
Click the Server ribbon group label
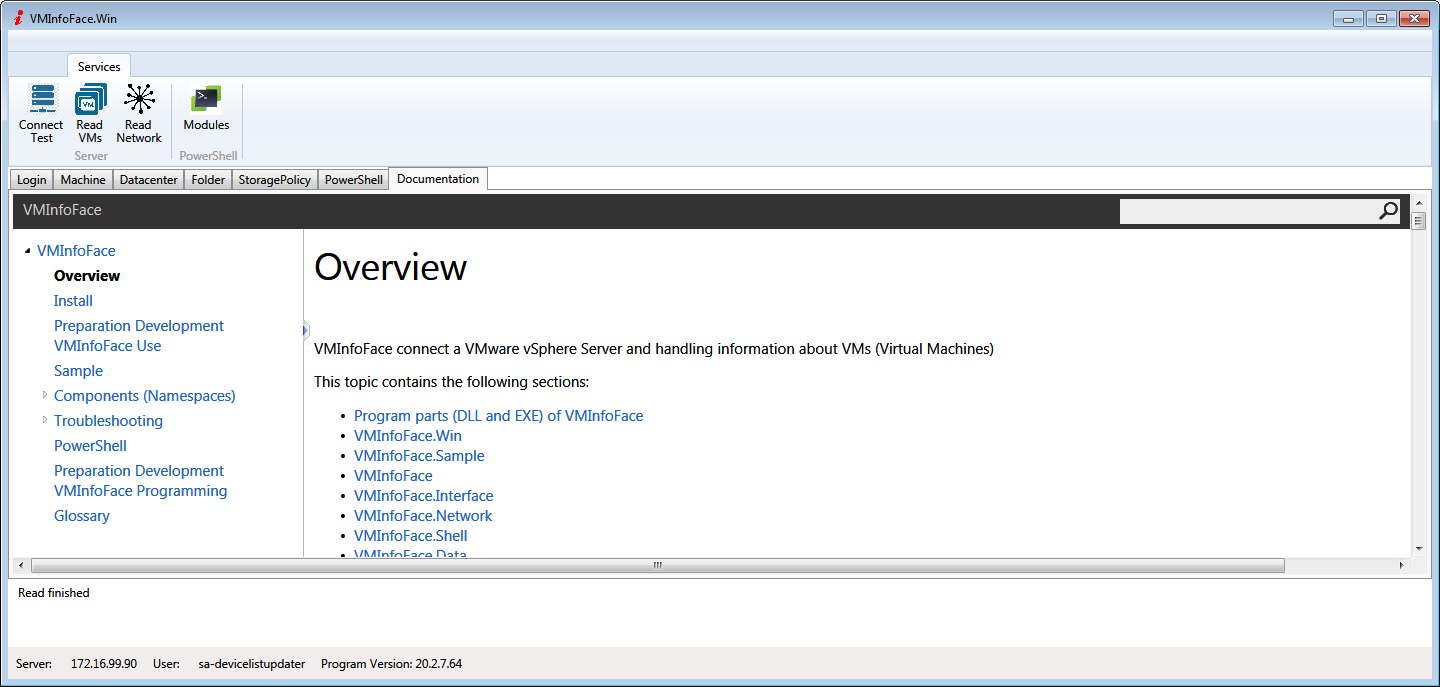pyautogui.click(x=91, y=156)
